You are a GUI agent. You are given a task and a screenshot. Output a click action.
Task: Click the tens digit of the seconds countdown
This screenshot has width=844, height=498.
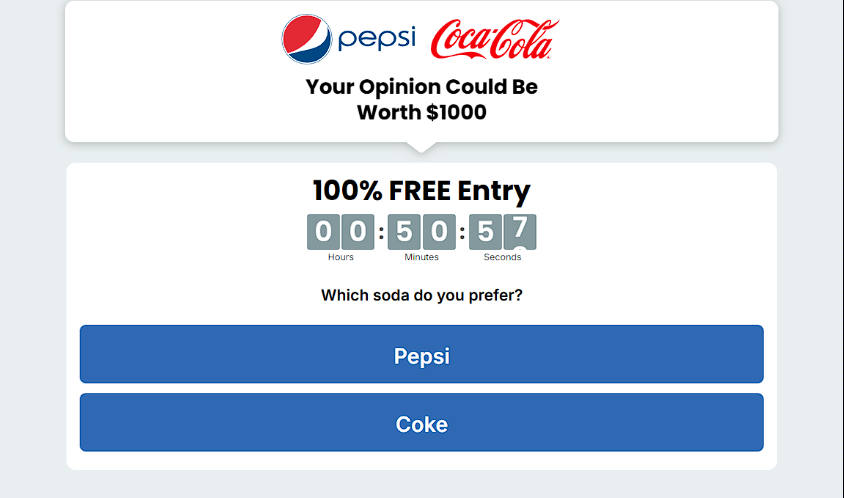point(485,232)
